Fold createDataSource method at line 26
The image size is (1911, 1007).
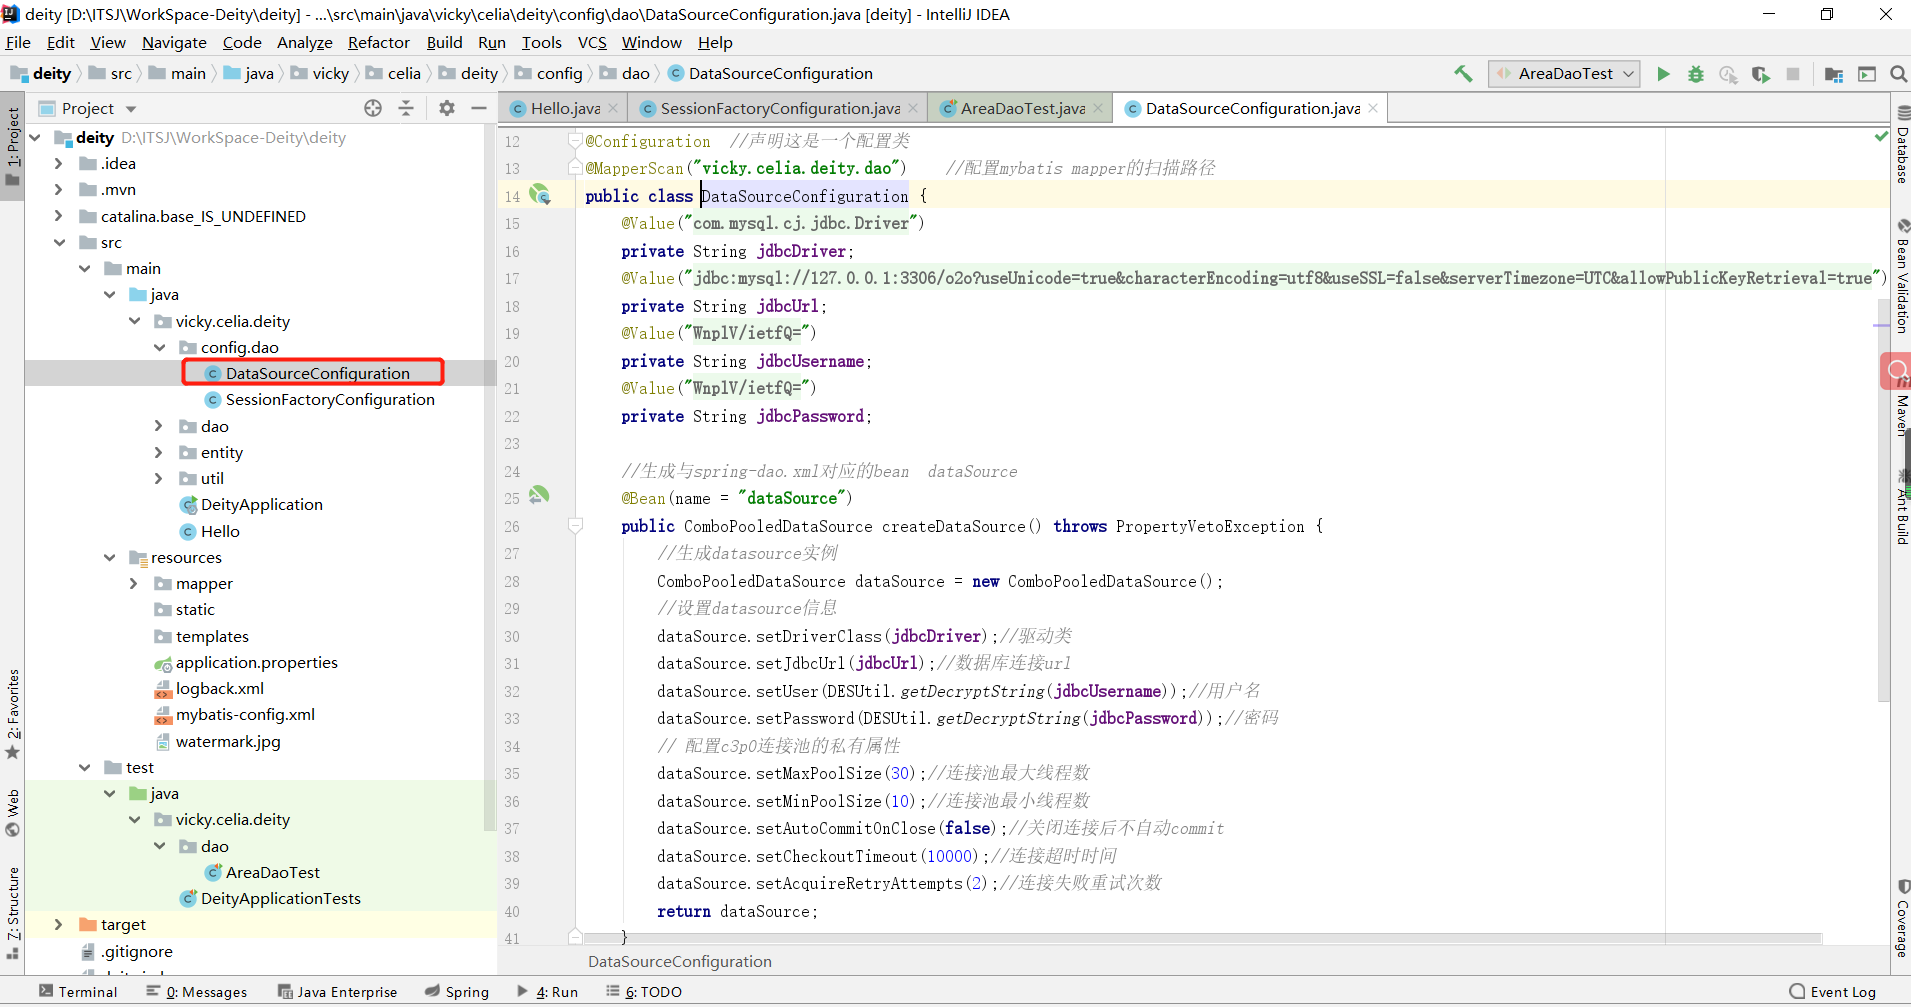(575, 525)
